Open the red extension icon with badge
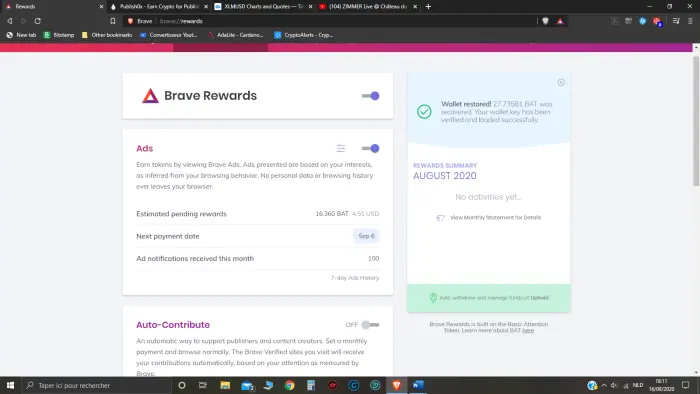Screen dimensions: 700x394 coord(657,21)
